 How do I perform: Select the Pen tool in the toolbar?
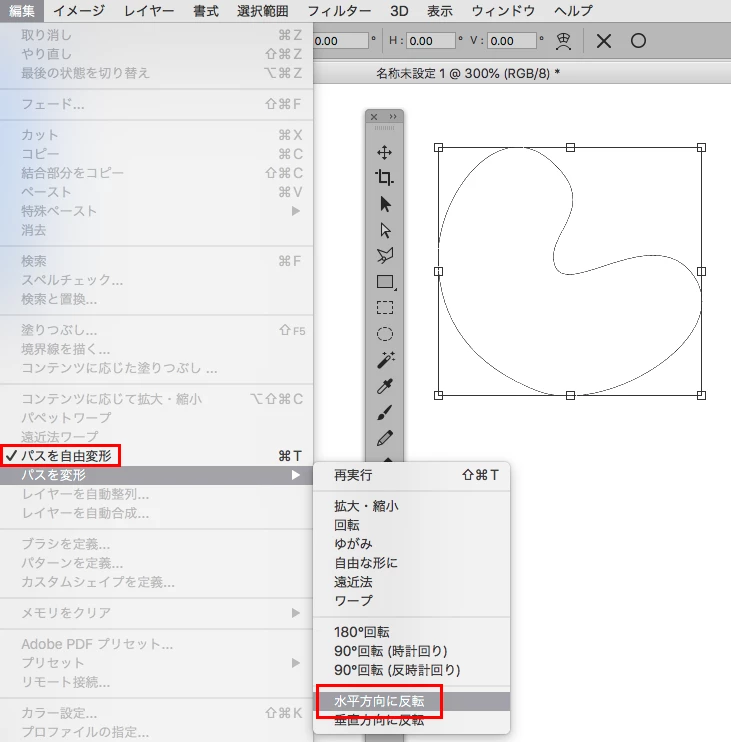(x=385, y=256)
